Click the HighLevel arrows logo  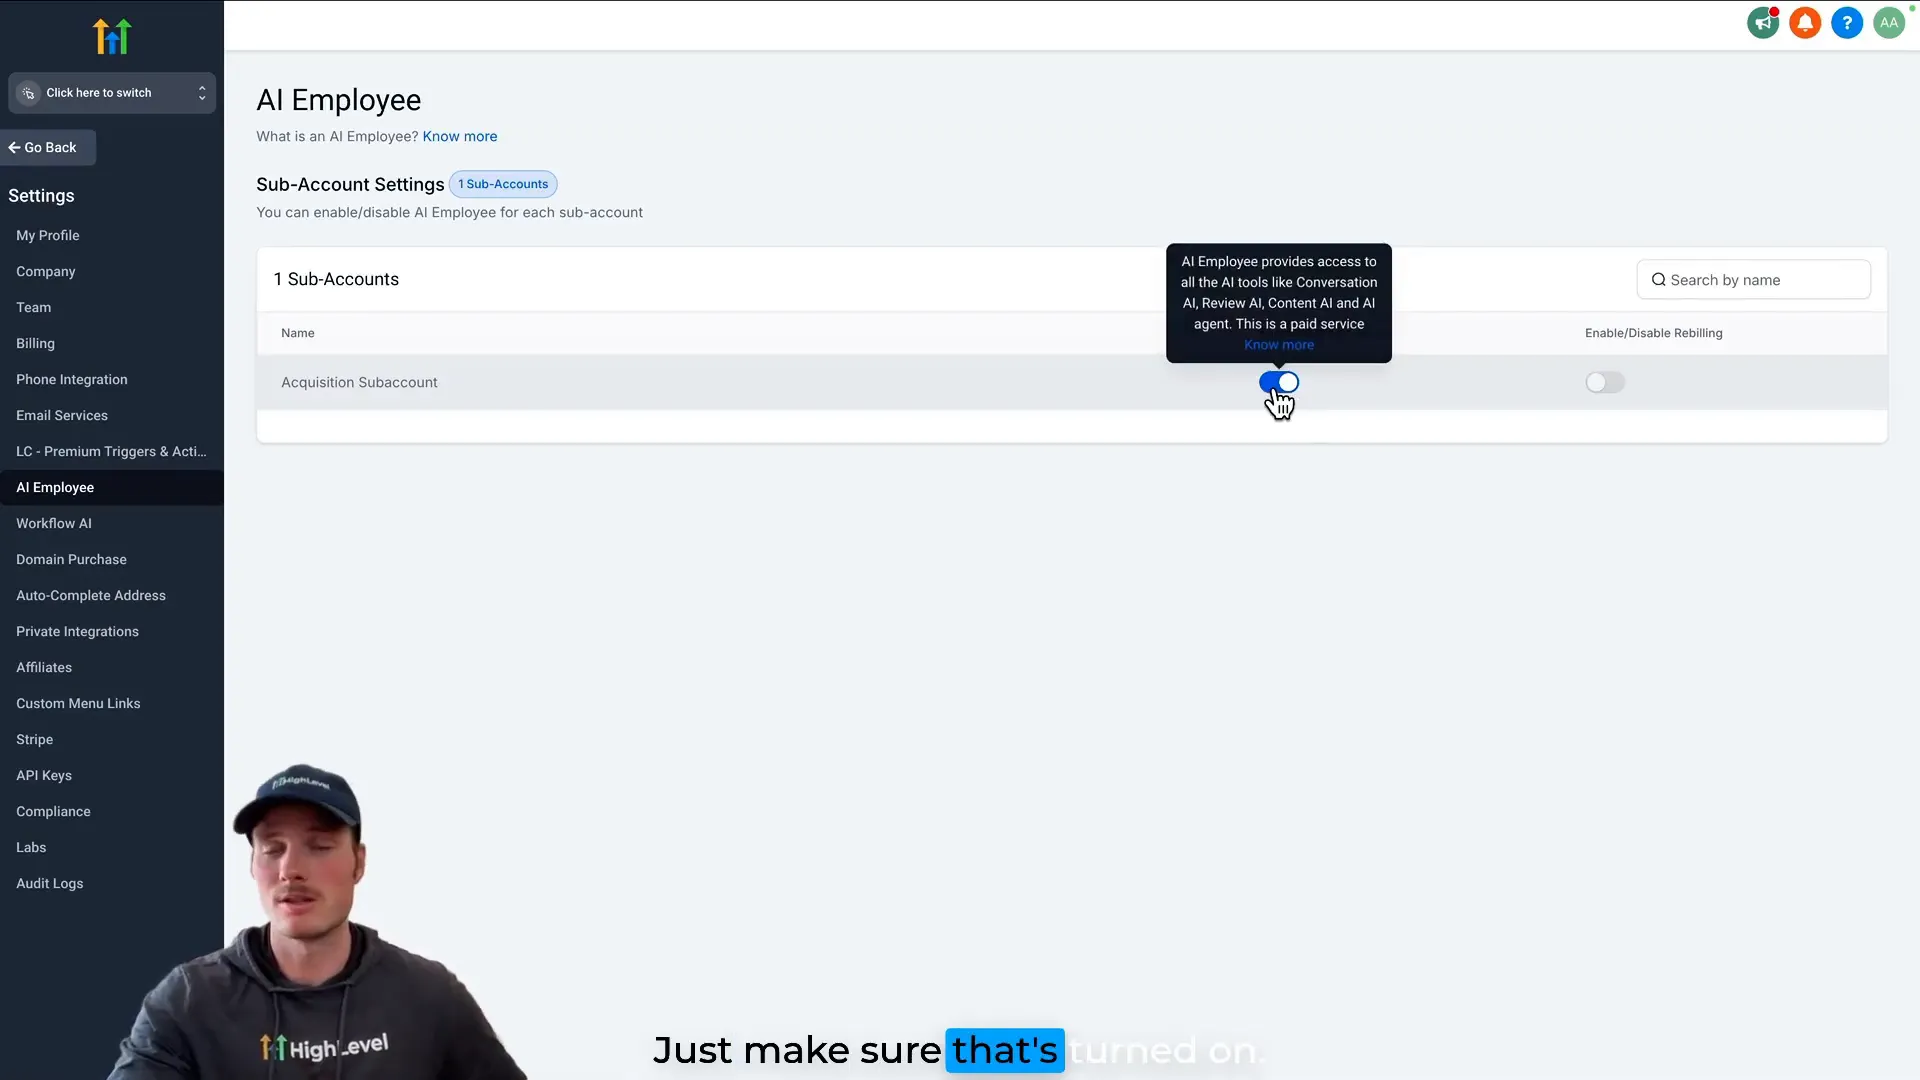click(x=112, y=37)
